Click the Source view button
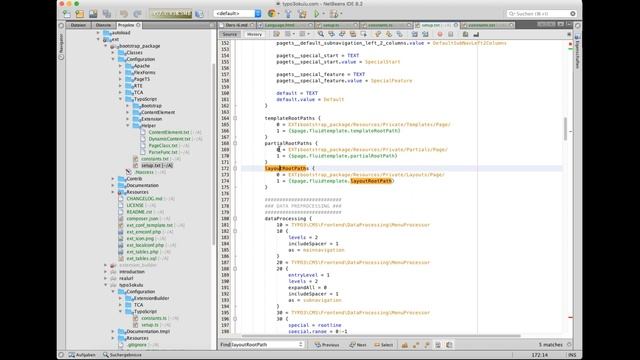 pos(229,34)
